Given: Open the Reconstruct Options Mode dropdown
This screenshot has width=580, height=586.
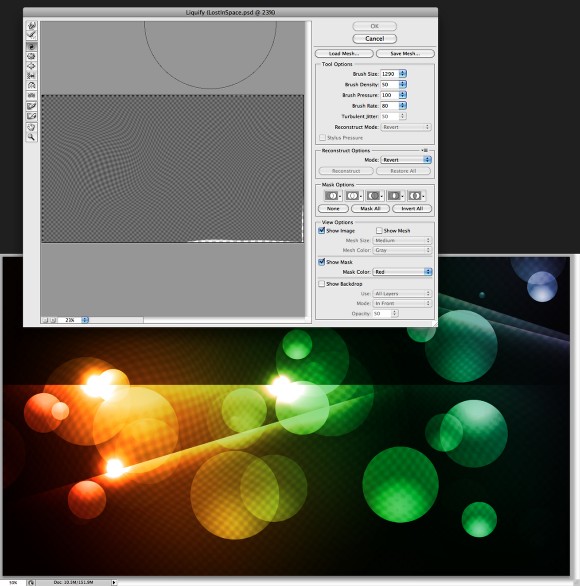Looking at the screenshot, I should point(406,160).
